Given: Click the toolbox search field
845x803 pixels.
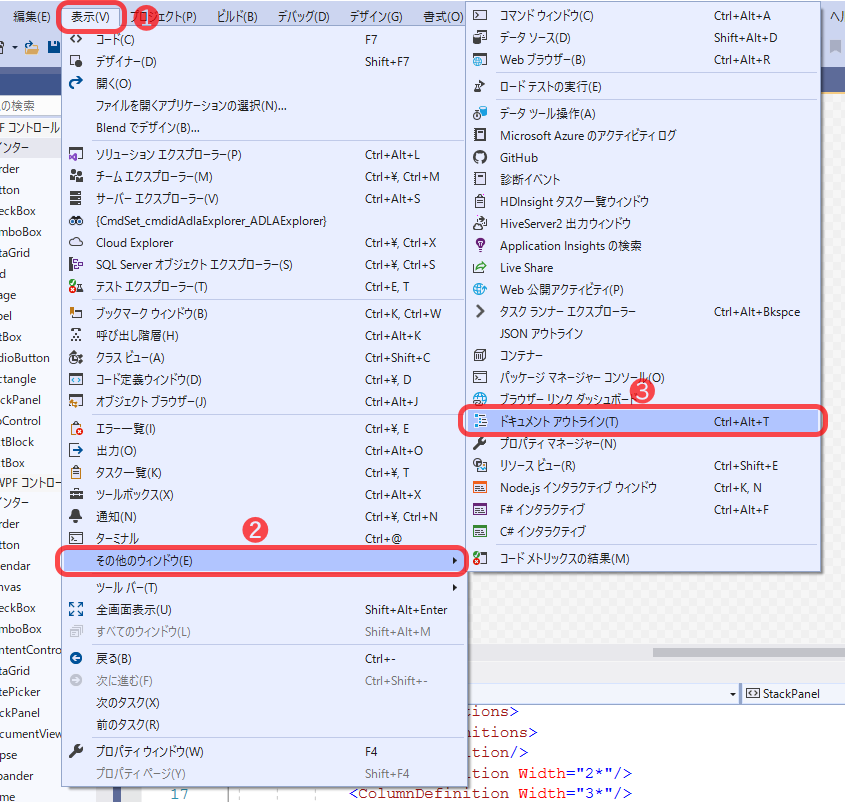Looking at the screenshot, I should [30, 106].
